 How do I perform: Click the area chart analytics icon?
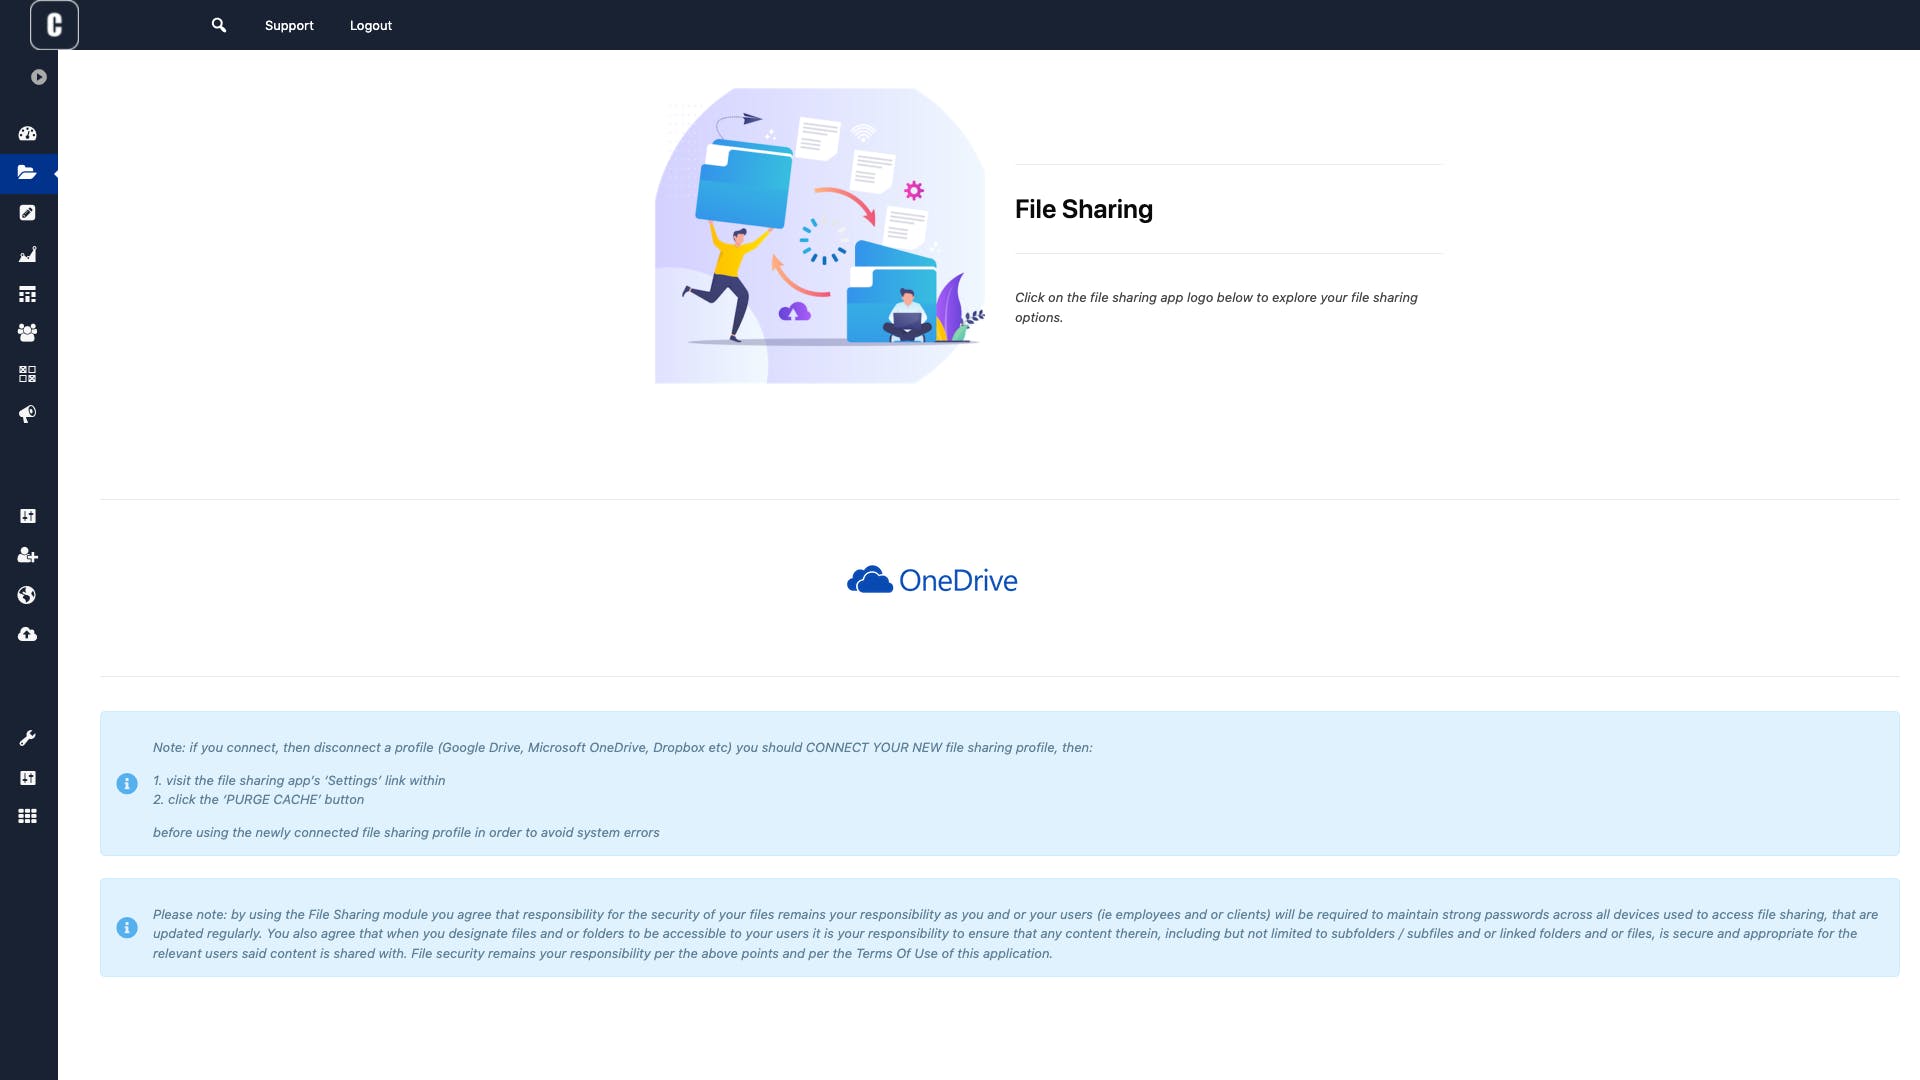coord(28,254)
